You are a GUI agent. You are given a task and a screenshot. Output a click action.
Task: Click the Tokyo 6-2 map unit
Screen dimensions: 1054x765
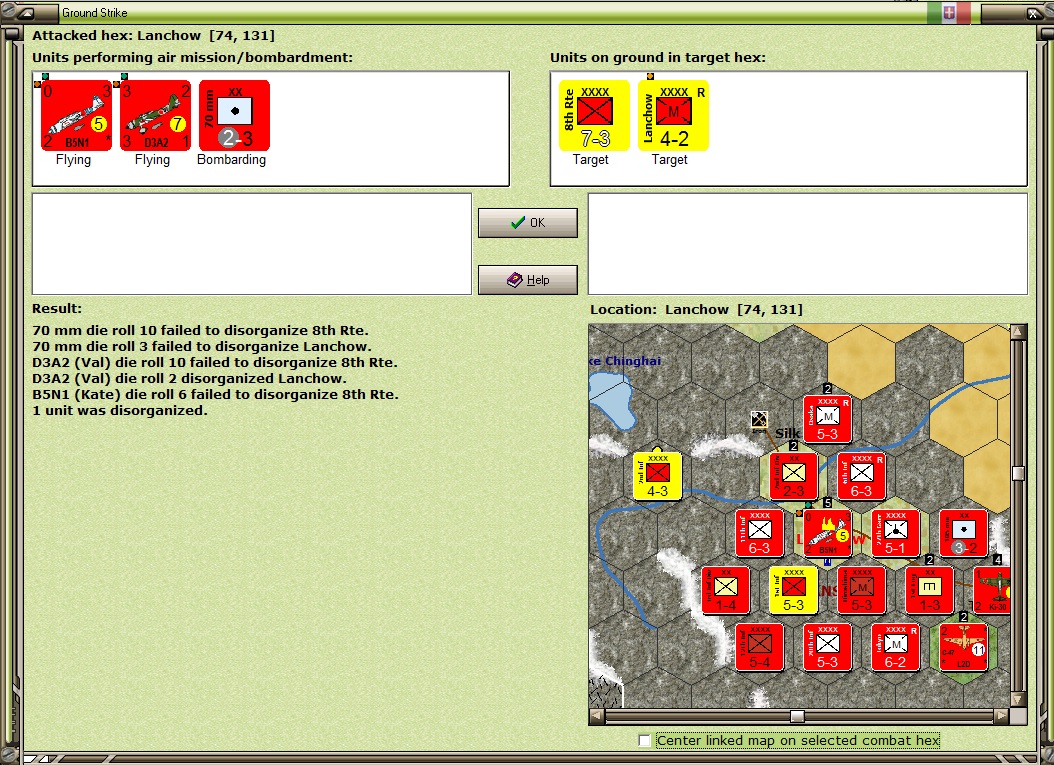pos(895,647)
